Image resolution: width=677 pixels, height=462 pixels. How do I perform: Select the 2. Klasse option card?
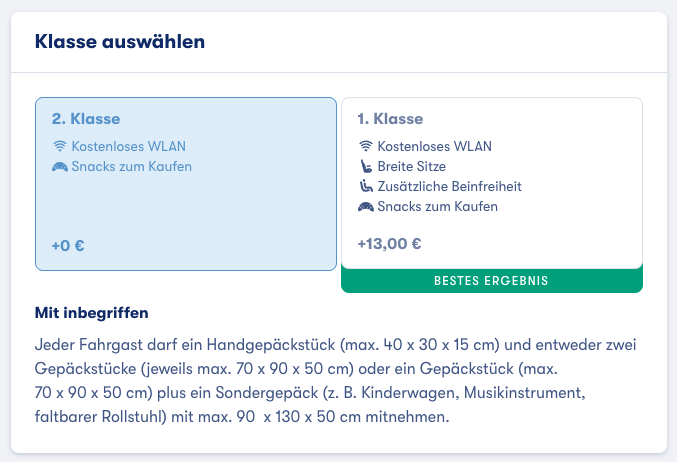186,184
